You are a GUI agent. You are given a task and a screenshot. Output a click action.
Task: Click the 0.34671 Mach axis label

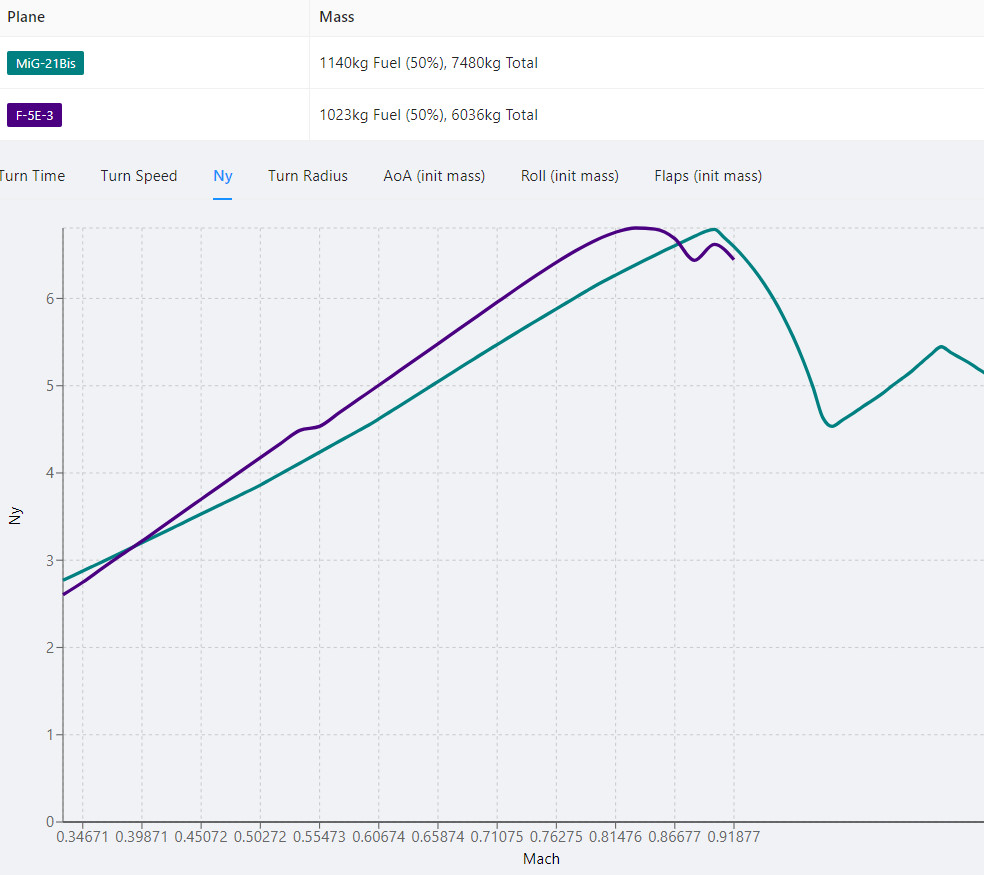(82, 837)
